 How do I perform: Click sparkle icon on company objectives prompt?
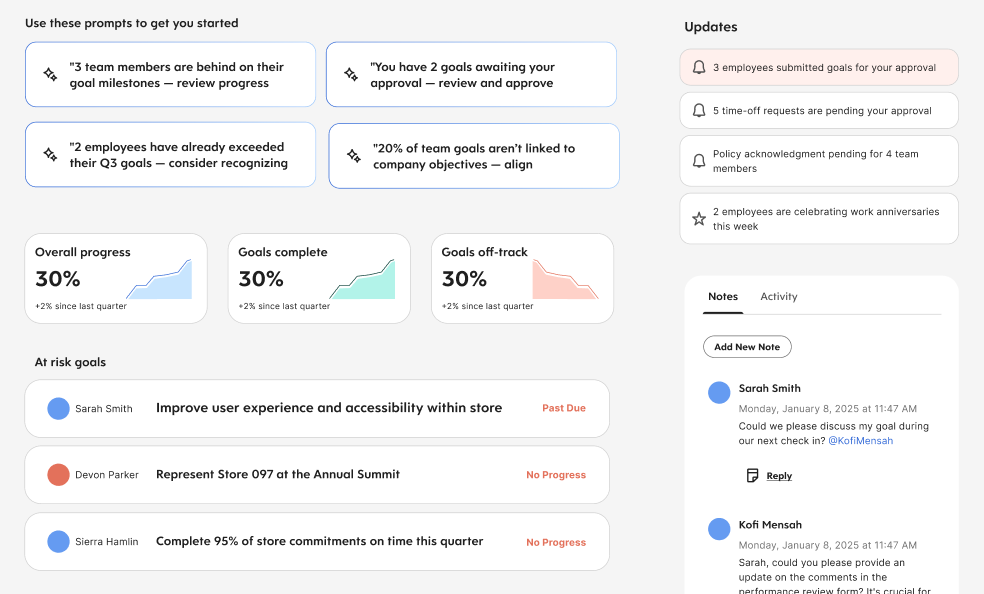[354, 156]
